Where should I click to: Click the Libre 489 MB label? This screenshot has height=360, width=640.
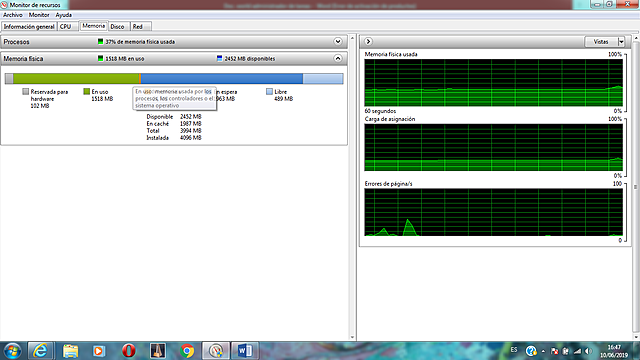284,95
